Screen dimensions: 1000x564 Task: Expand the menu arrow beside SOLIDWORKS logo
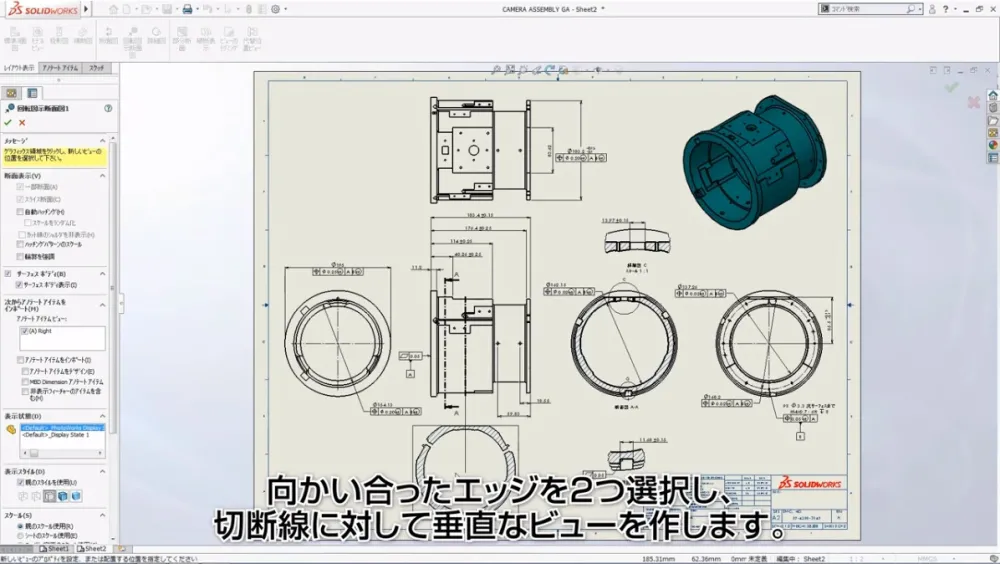tap(86, 9)
